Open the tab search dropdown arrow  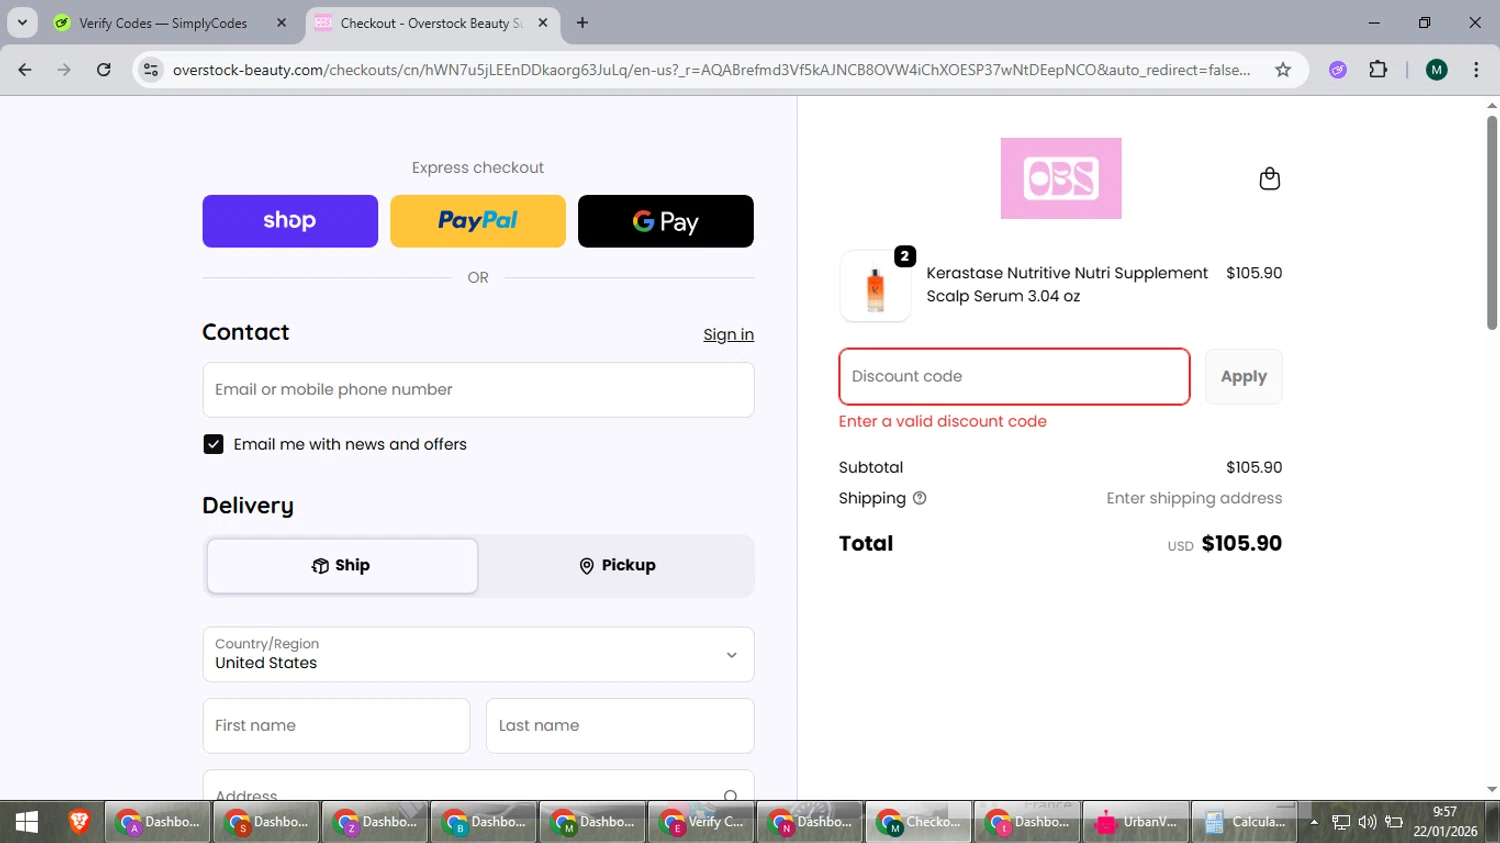22,23
